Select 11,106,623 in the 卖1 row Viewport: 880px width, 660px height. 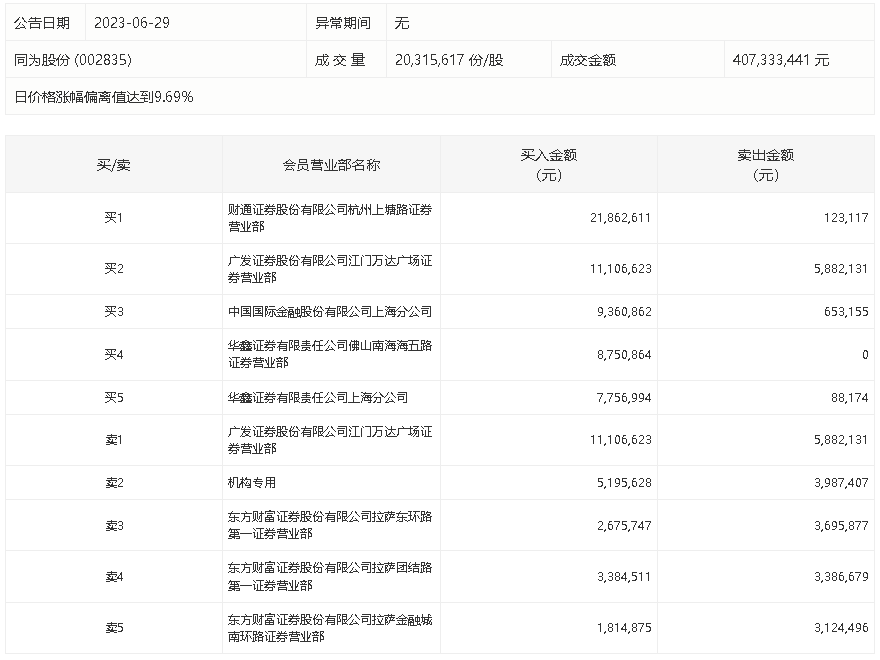(x=620, y=440)
